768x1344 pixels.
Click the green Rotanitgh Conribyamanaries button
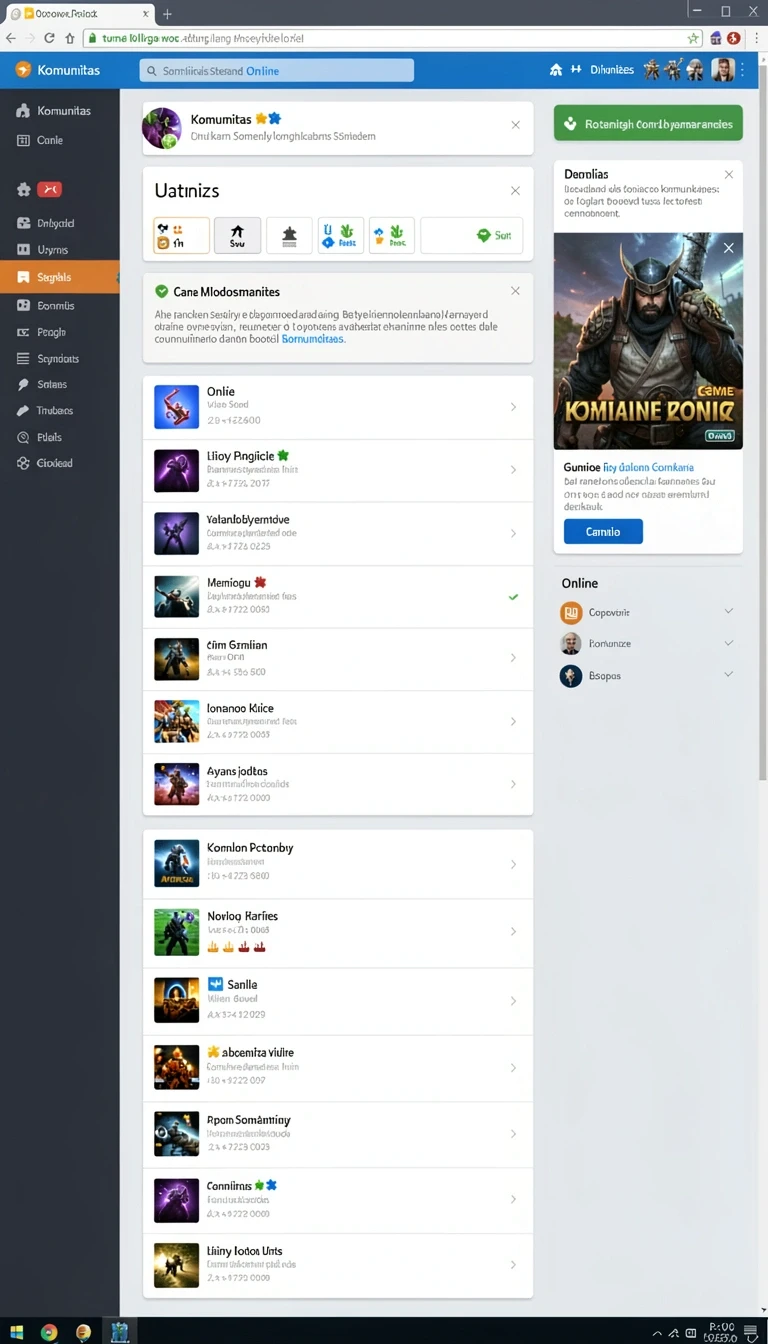click(648, 124)
